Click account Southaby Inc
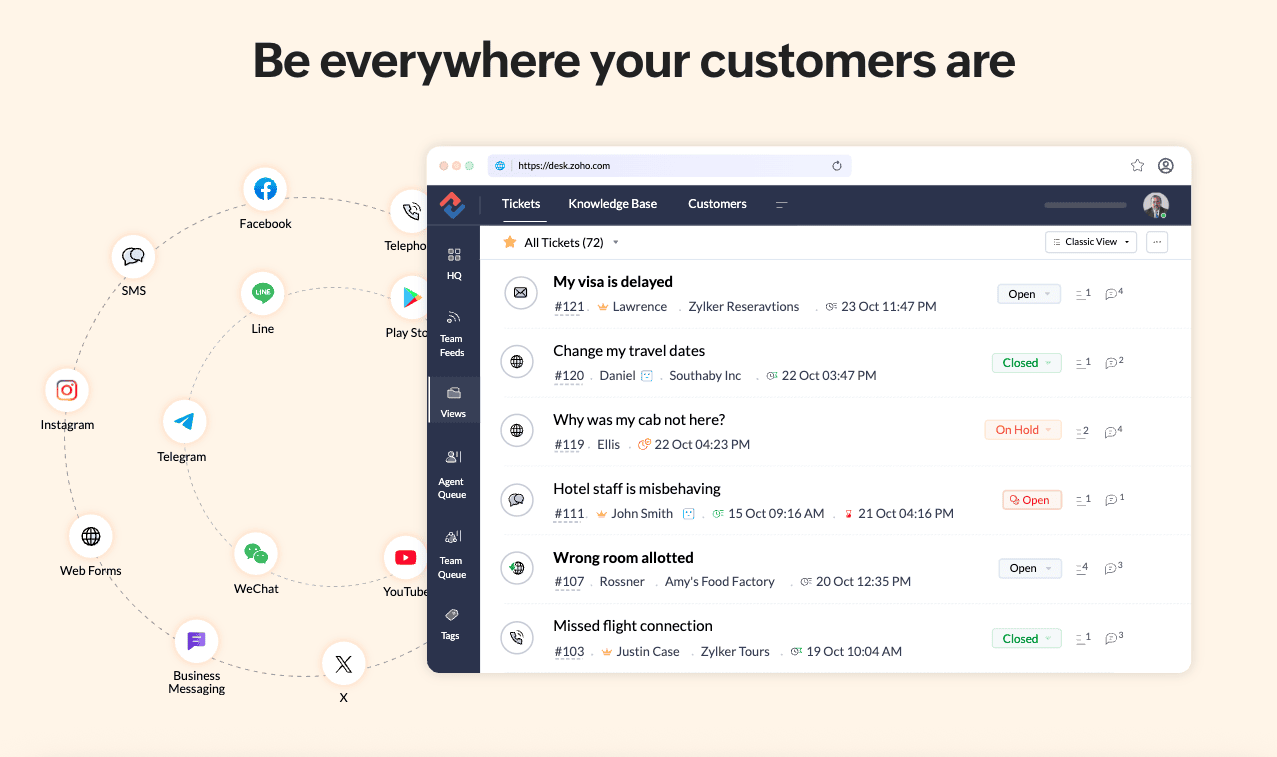This screenshot has height=757, width=1277. (705, 376)
